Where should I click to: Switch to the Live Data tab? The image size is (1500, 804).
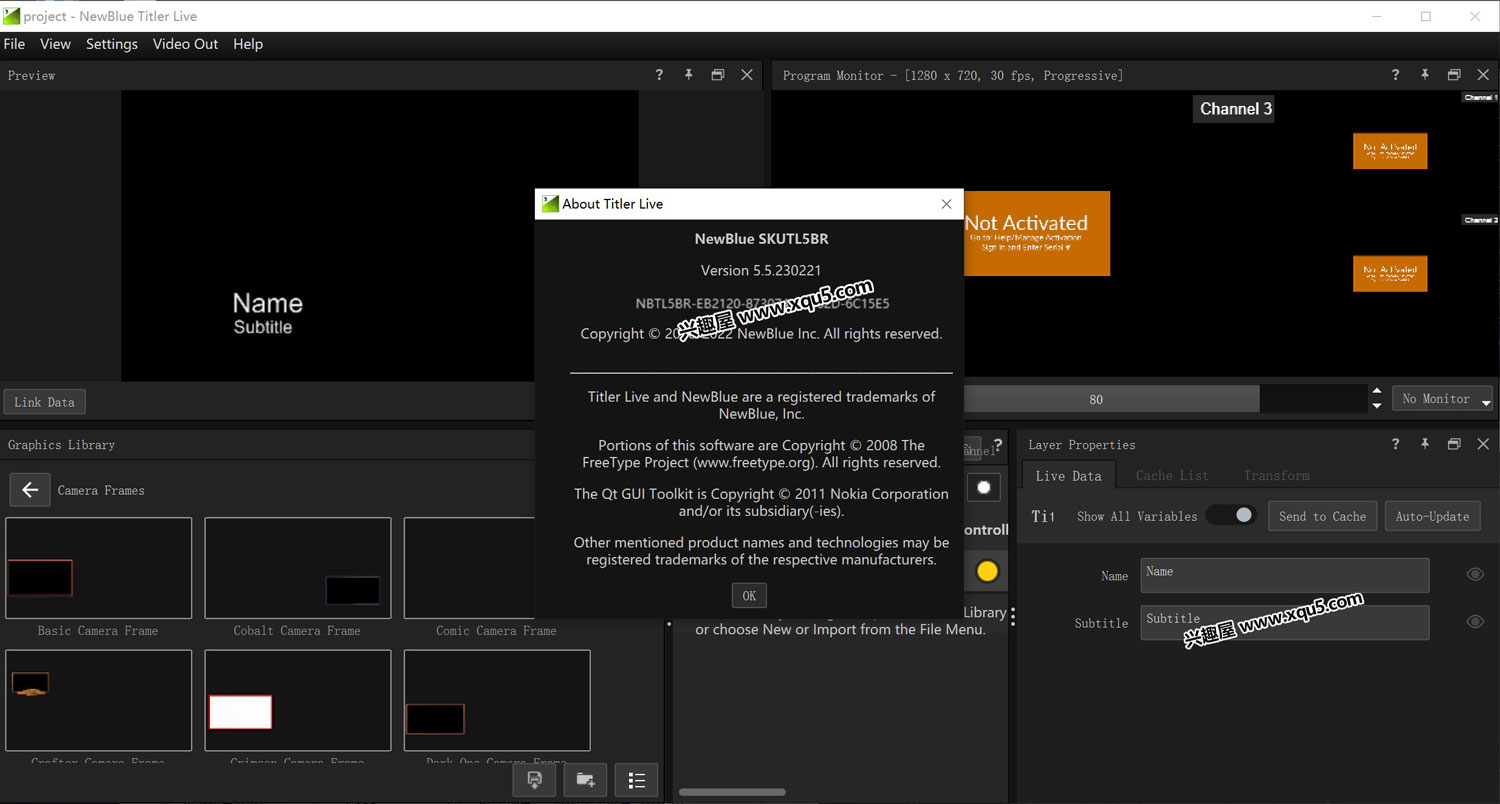1068,476
